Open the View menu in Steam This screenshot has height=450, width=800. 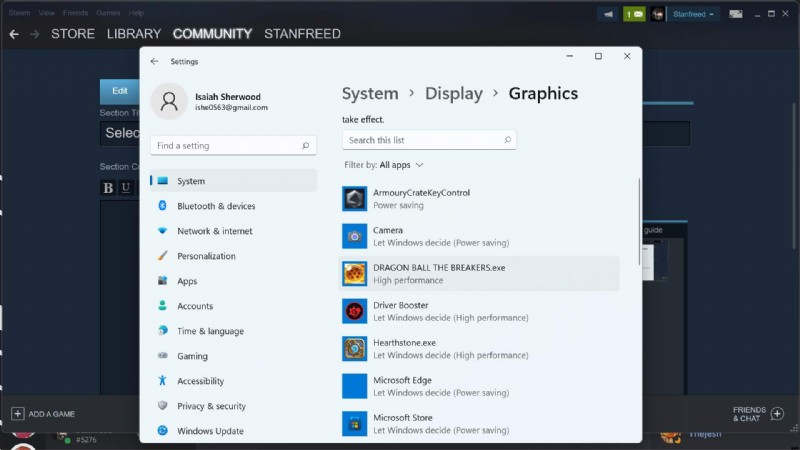click(46, 13)
